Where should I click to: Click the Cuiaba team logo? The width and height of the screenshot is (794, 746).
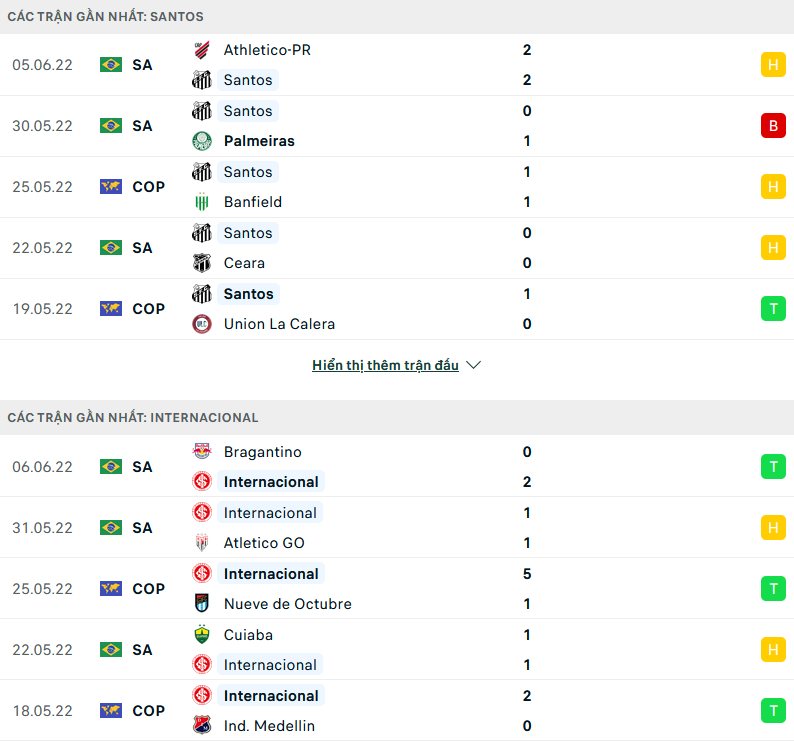(202, 635)
